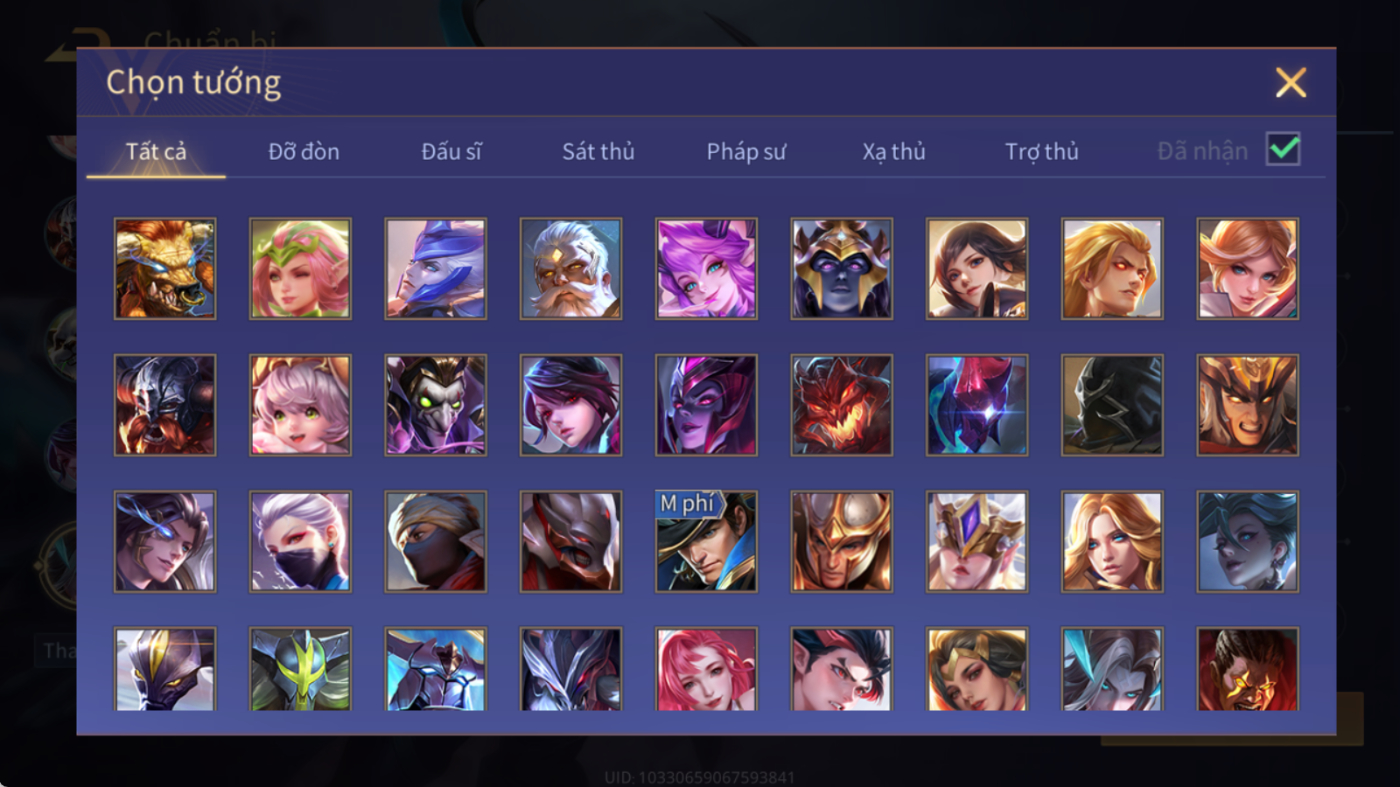Close the "Chọn tướng" dialog
Screen dimensions: 1400x787
(x=1291, y=83)
